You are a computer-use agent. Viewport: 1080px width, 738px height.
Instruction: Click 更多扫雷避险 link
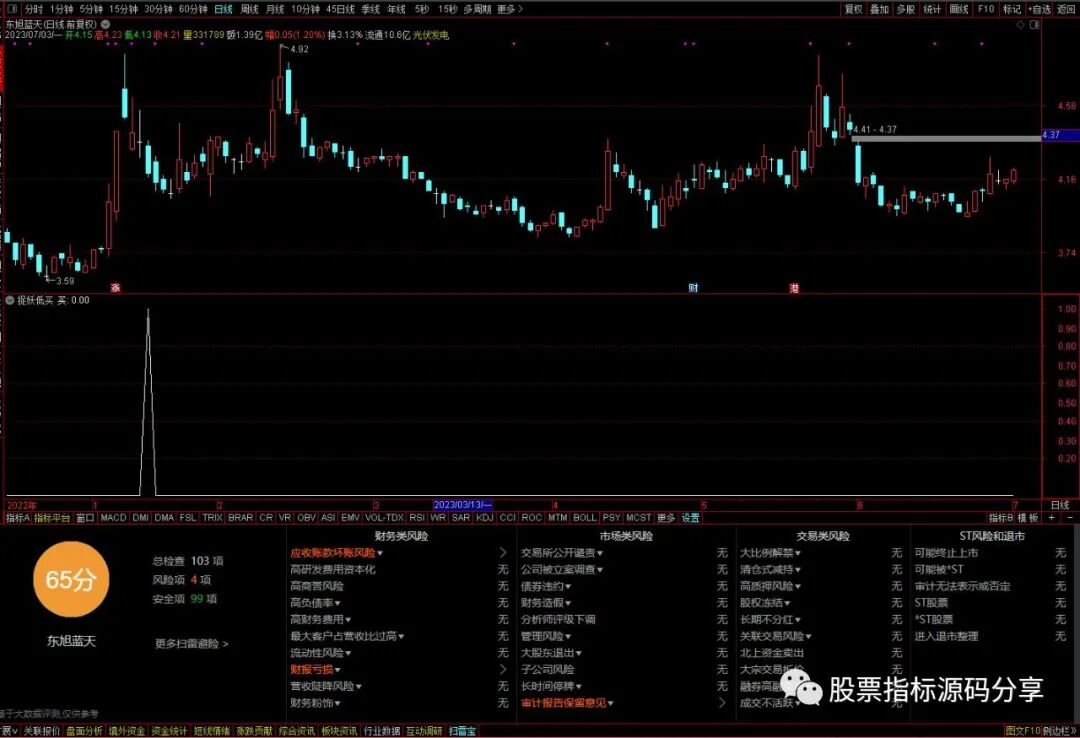coord(191,644)
